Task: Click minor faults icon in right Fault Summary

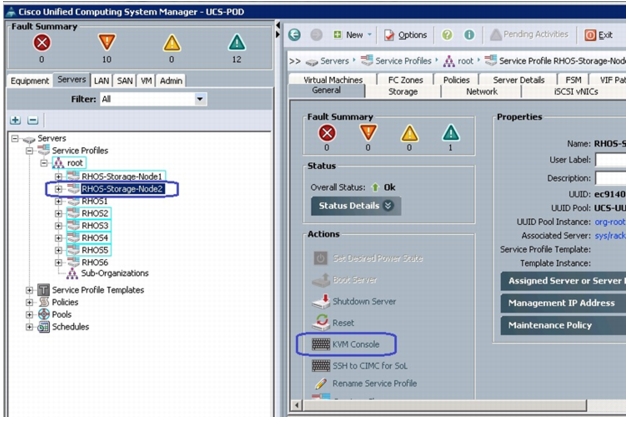Action: (x=409, y=133)
